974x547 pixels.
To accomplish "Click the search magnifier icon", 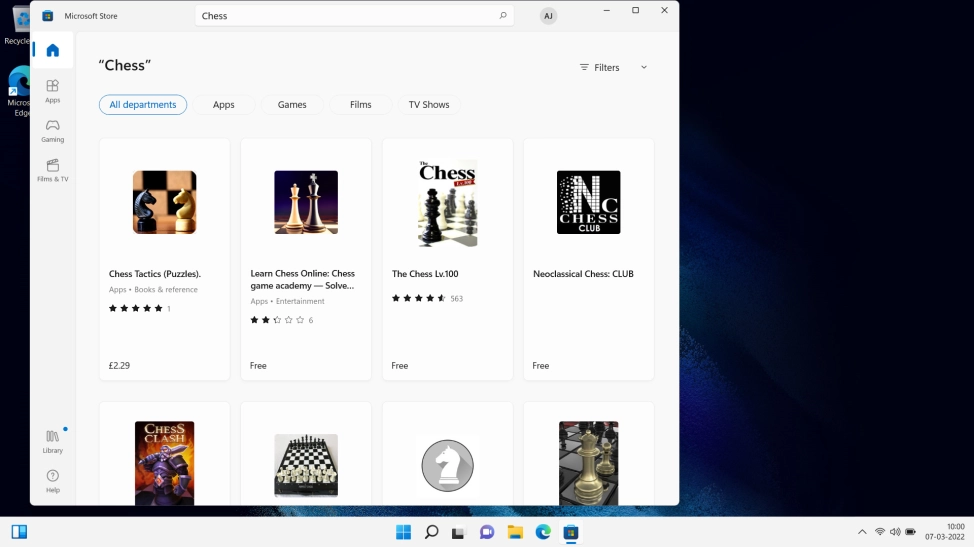I will [x=503, y=16].
